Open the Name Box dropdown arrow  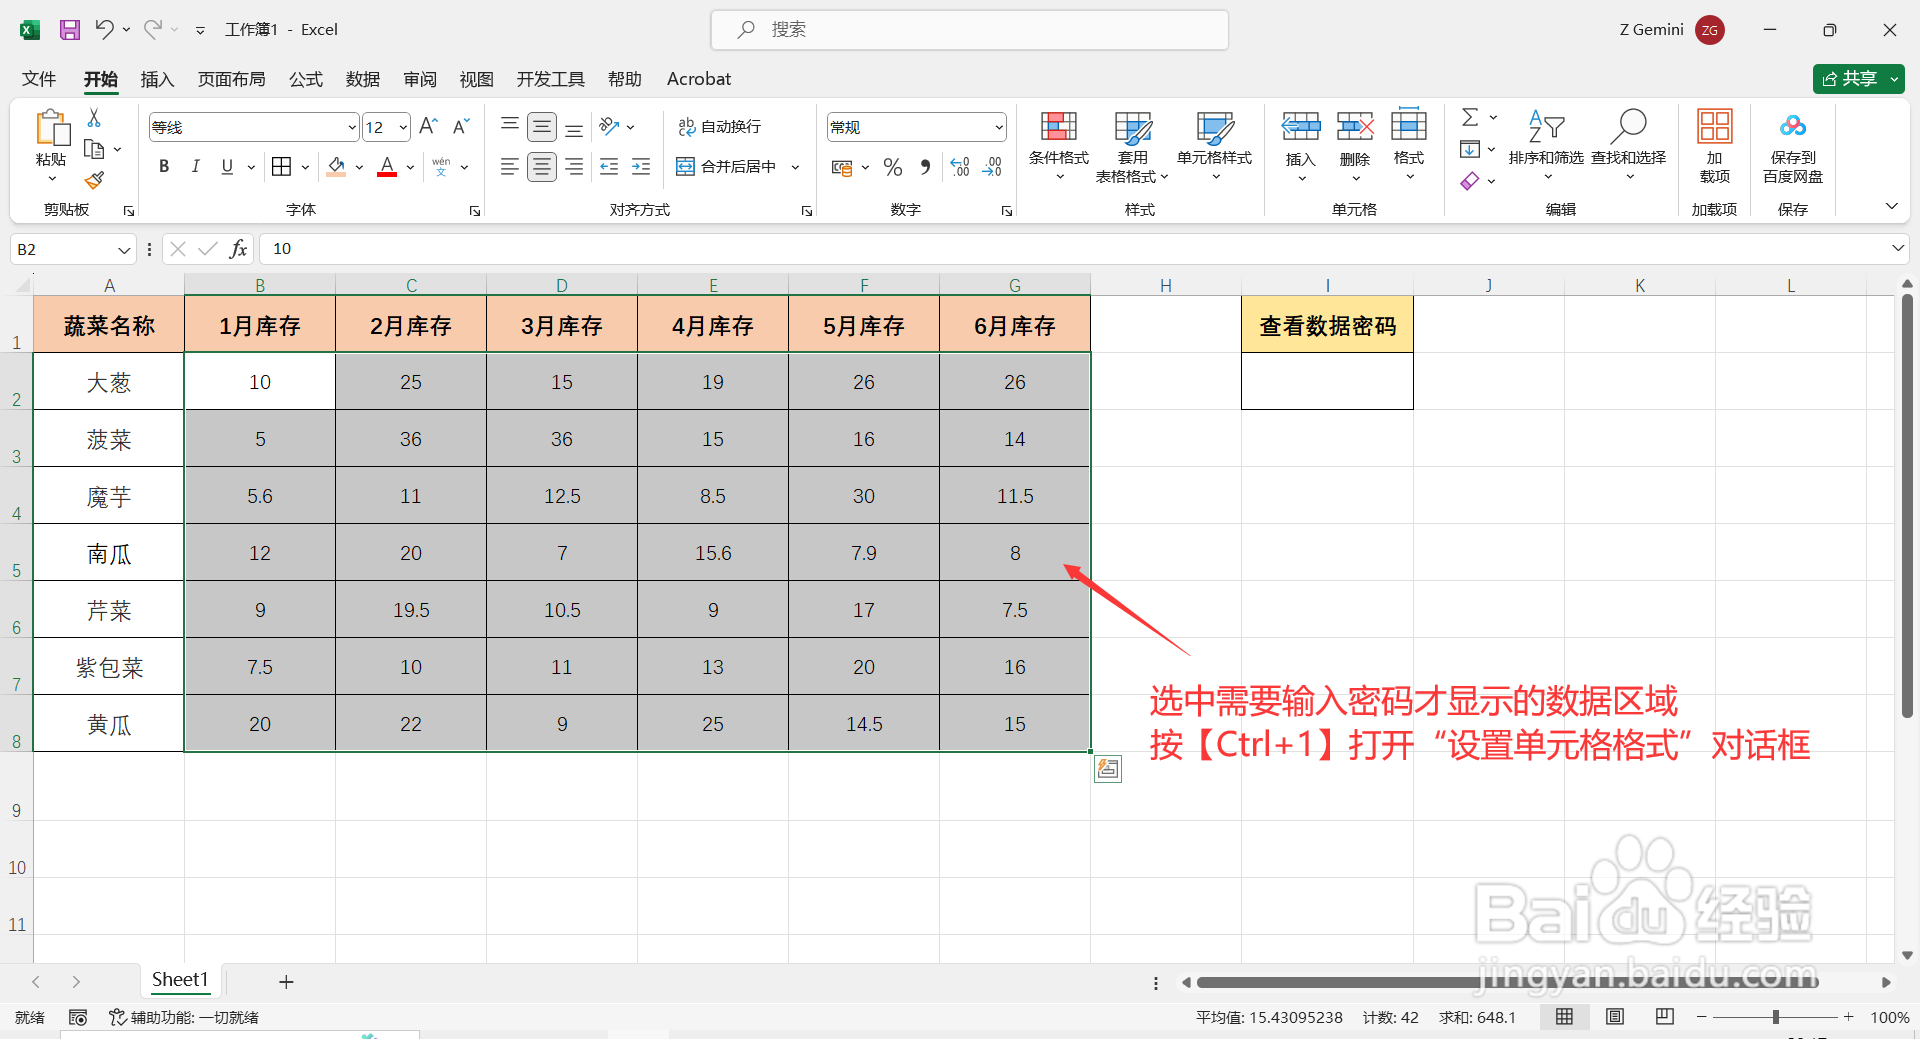[x=123, y=249]
